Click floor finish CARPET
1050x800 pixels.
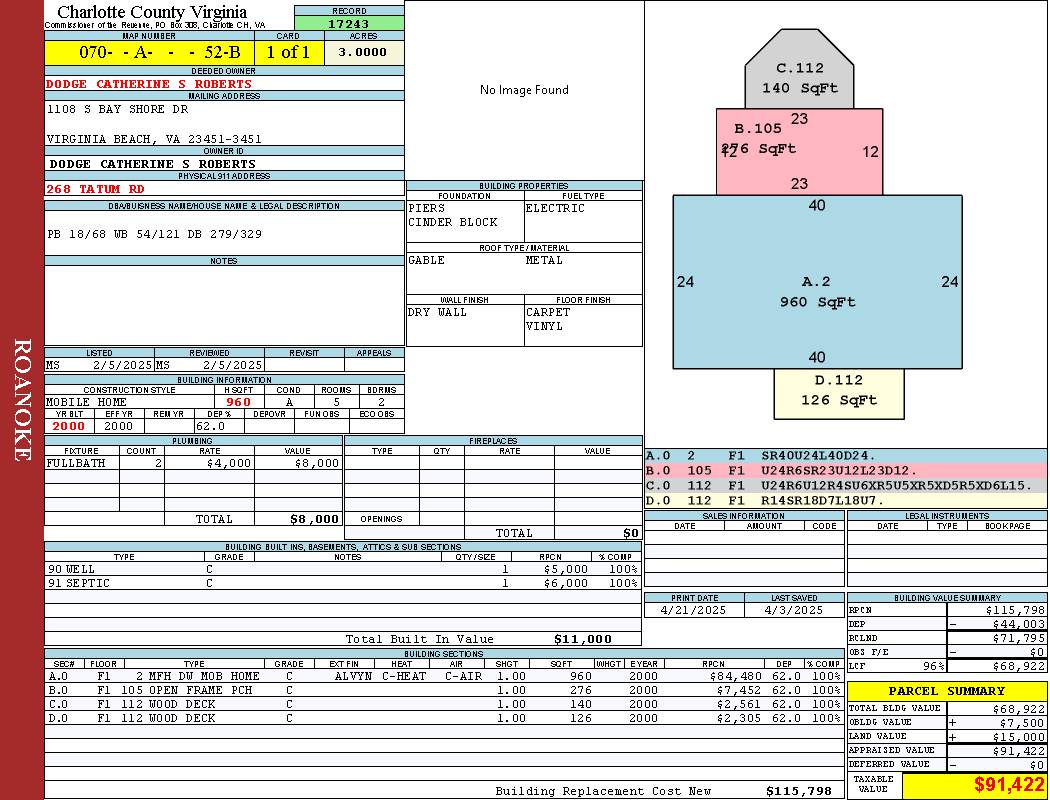coord(548,312)
